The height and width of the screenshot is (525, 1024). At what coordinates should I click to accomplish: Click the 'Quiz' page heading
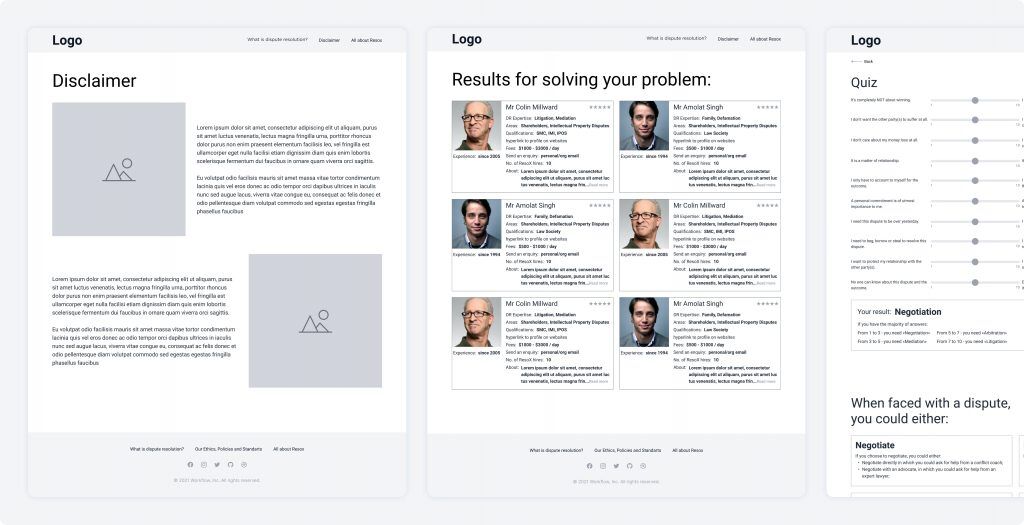click(x=864, y=83)
